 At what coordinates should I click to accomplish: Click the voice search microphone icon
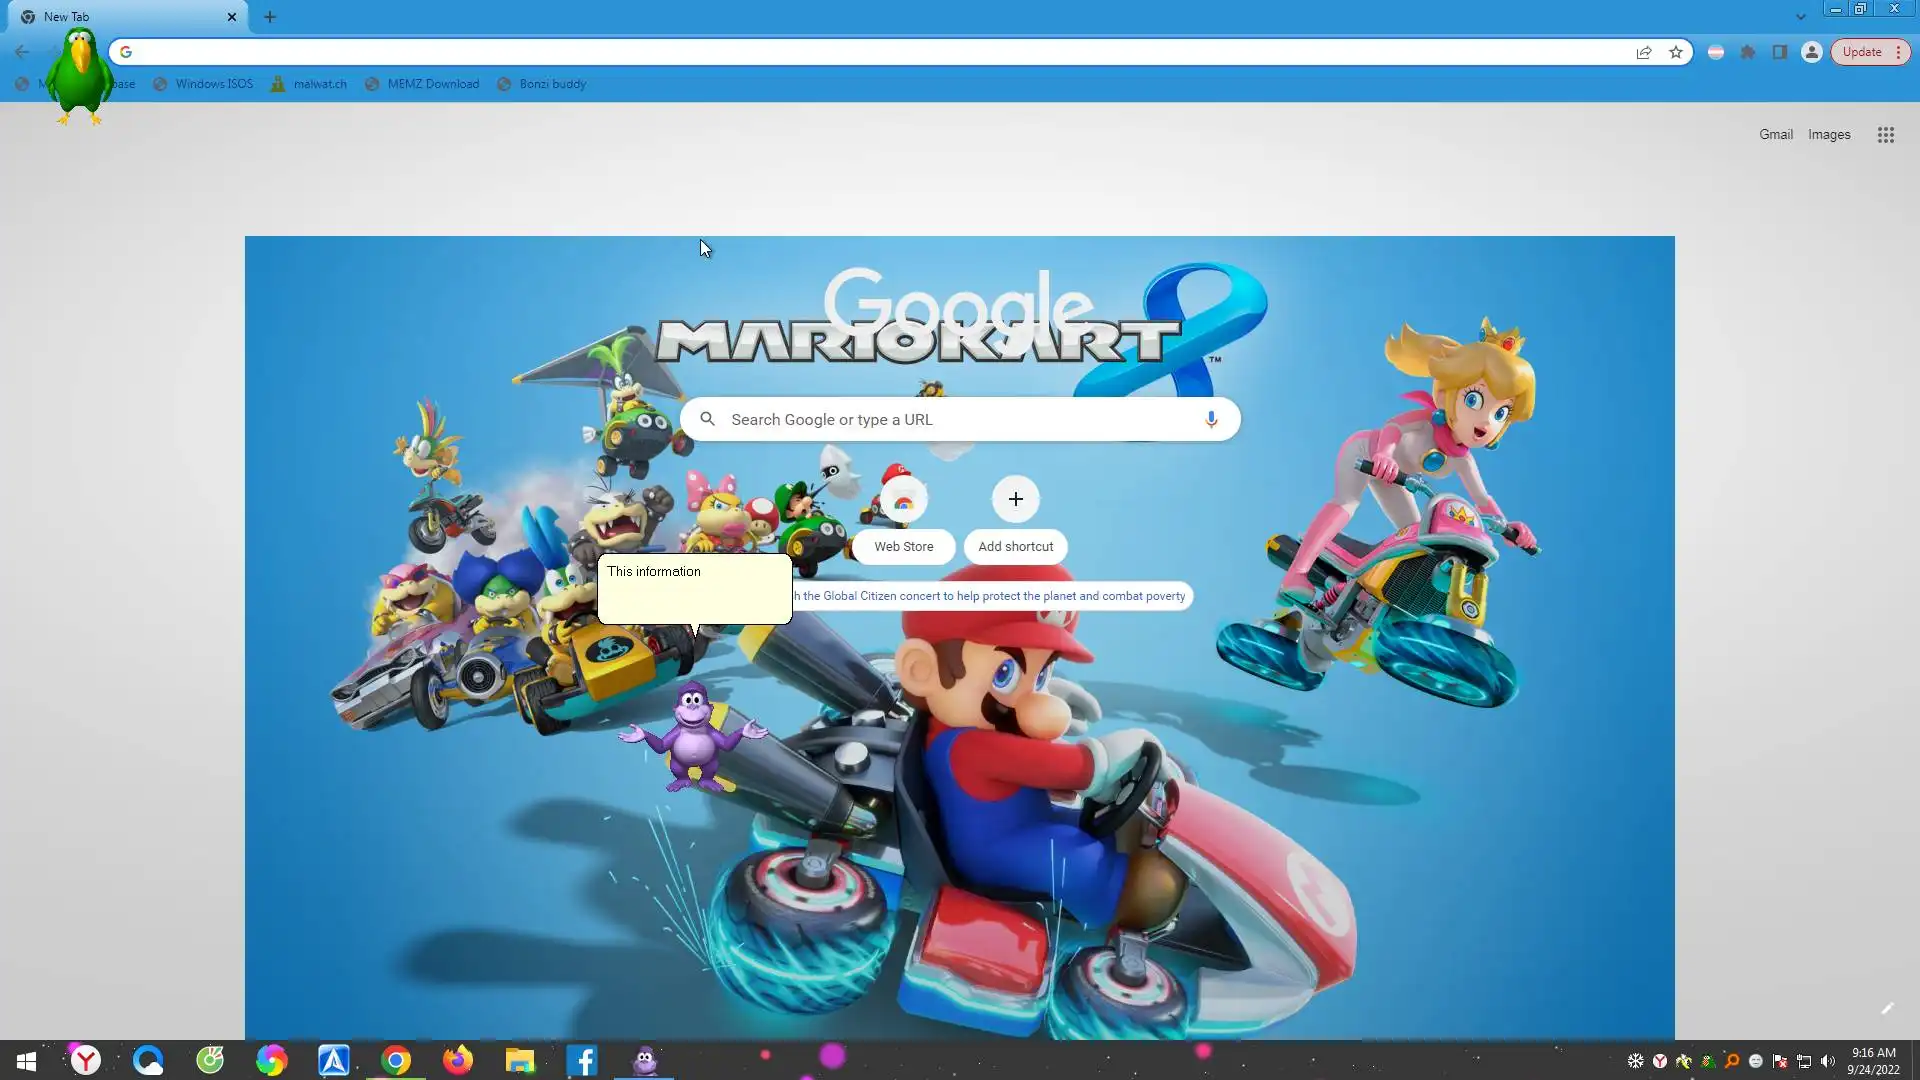tap(1211, 419)
